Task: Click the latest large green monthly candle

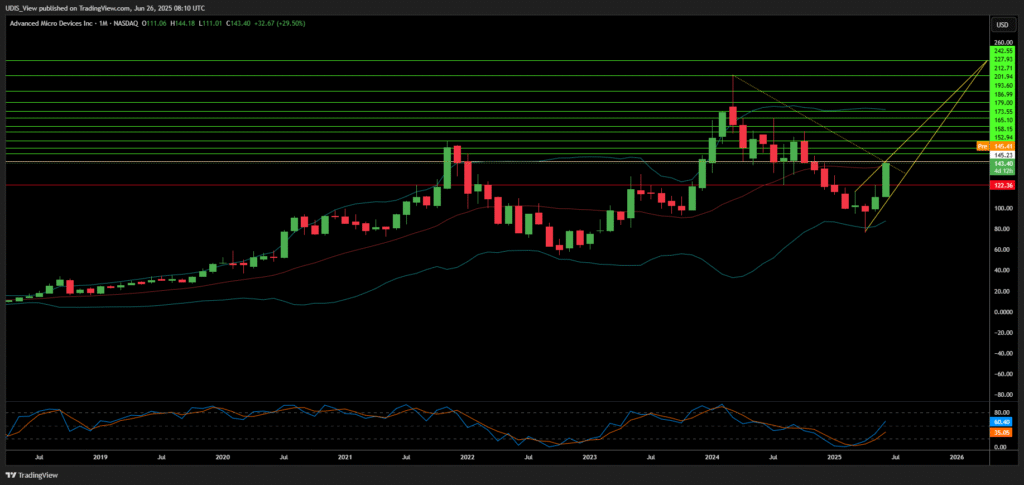Action: (886, 180)
